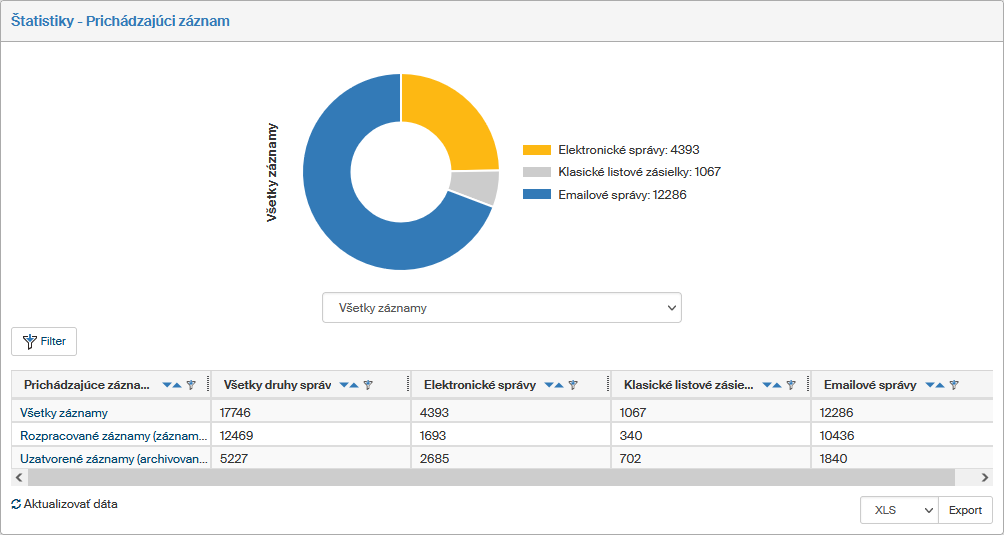
Task: Sort Elektronické správy column ascending
Action: [560, 385]
